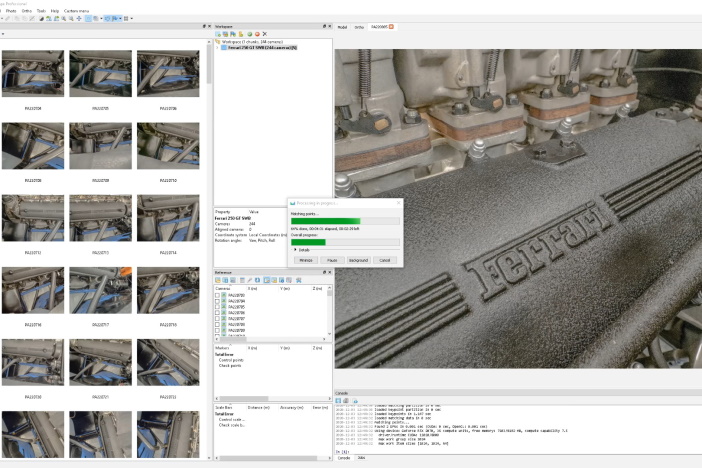Image resolution: width=702 pixels, height=468 pixels.
Task: Select the photo thumbnail ending in 04
Action: click(x=33, y=73)
